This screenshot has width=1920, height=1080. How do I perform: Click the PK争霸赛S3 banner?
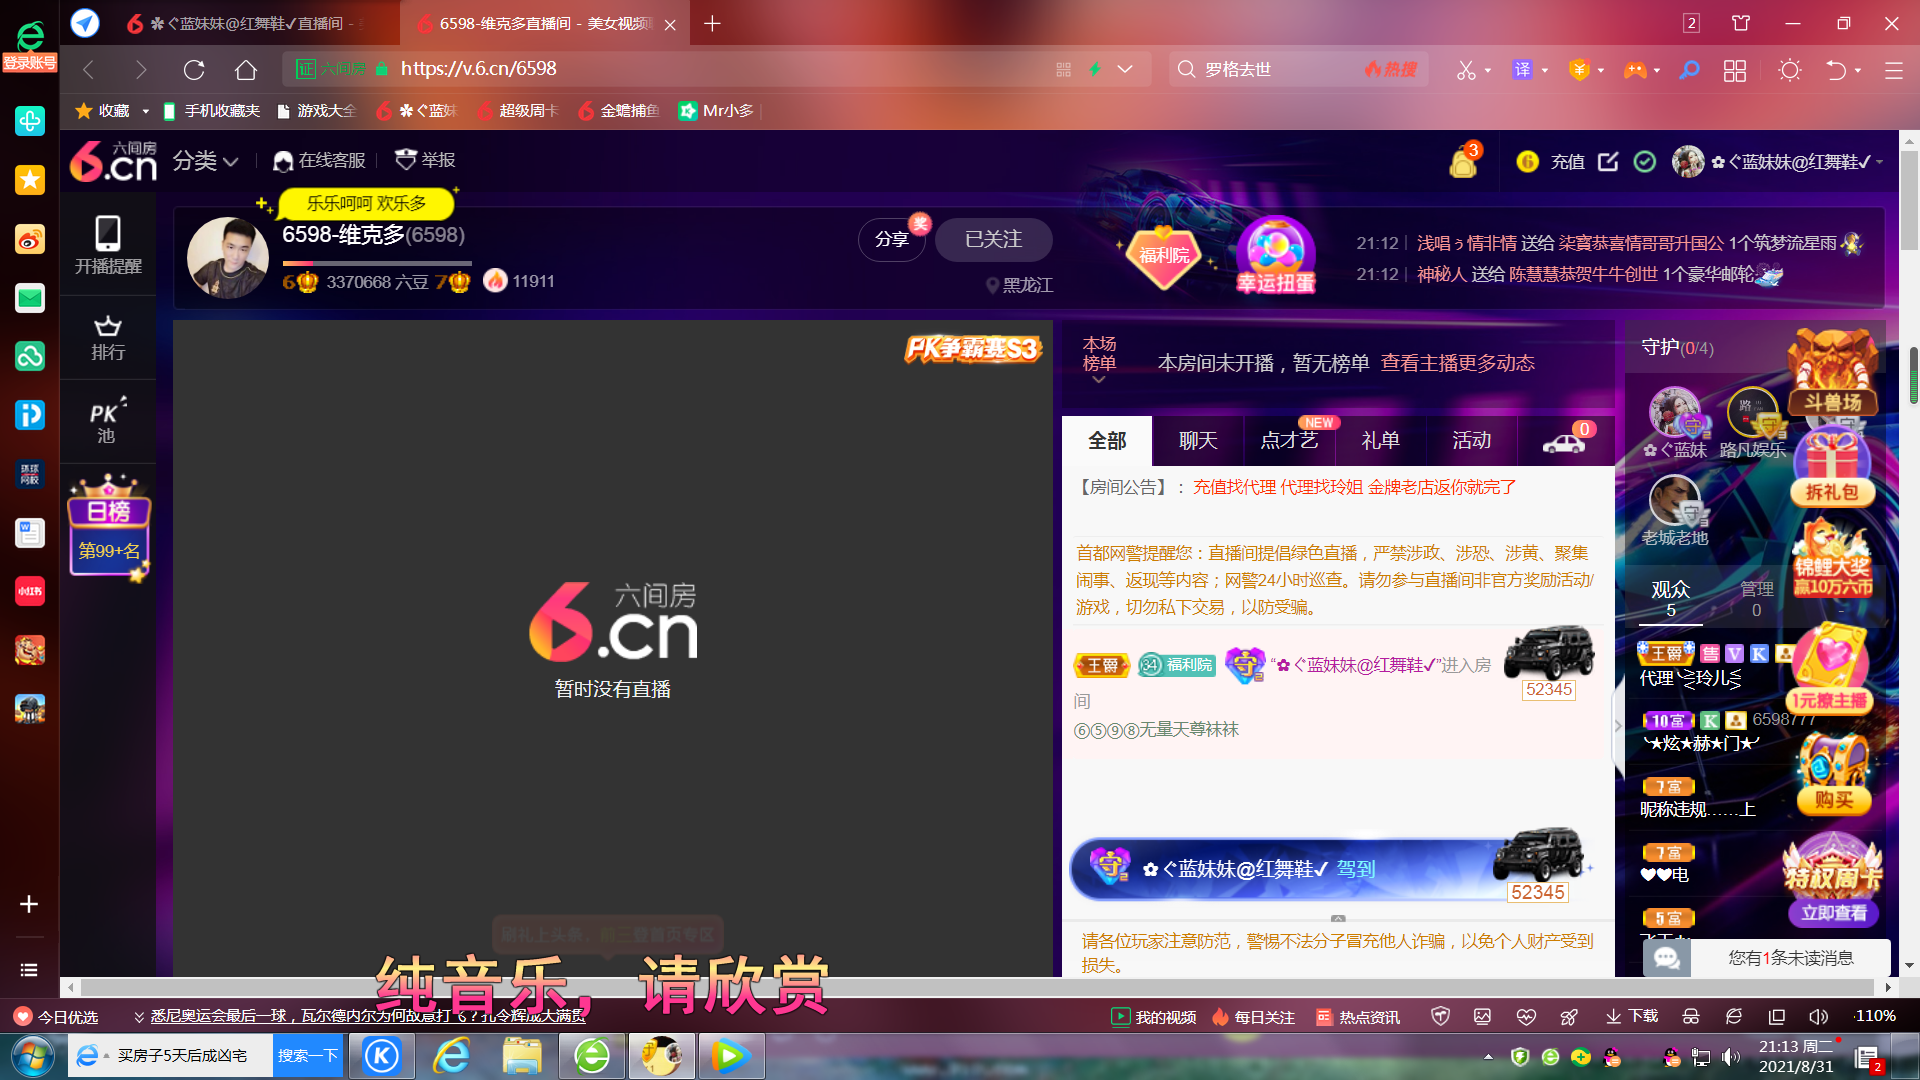973,348
